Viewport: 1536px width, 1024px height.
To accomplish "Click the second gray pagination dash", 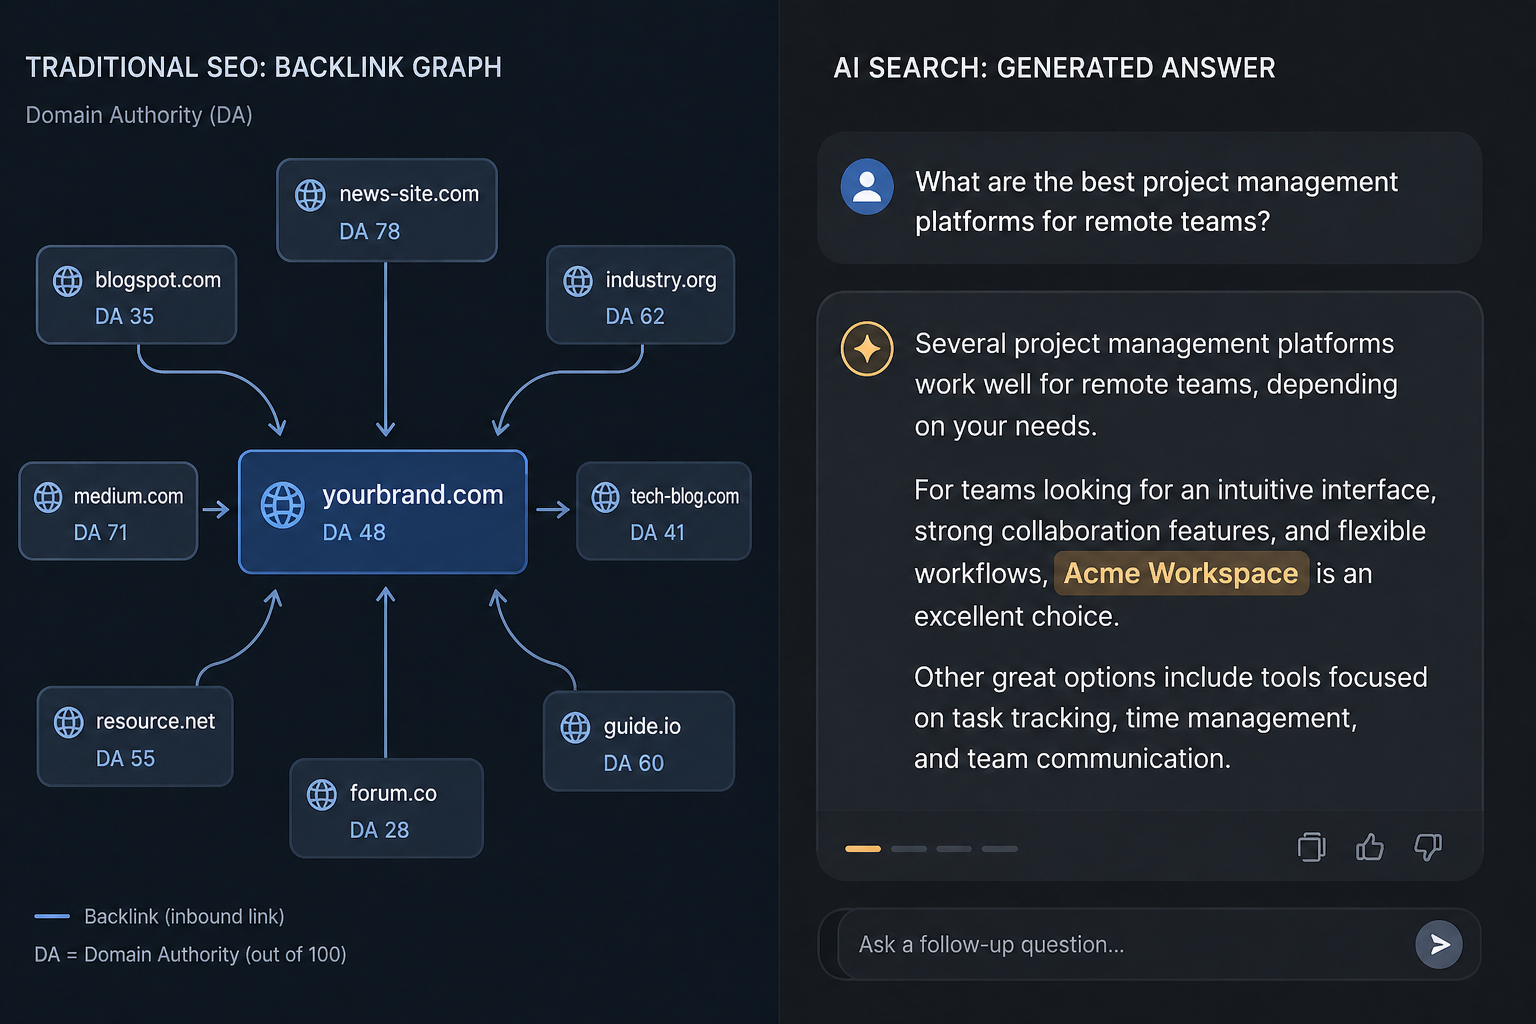I will tap(953, 849).
